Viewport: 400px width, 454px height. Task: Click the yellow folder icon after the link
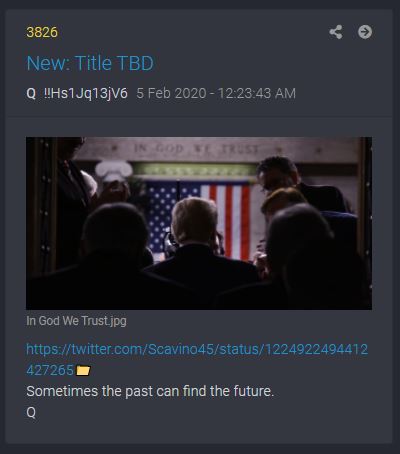[x=83, y=370]
